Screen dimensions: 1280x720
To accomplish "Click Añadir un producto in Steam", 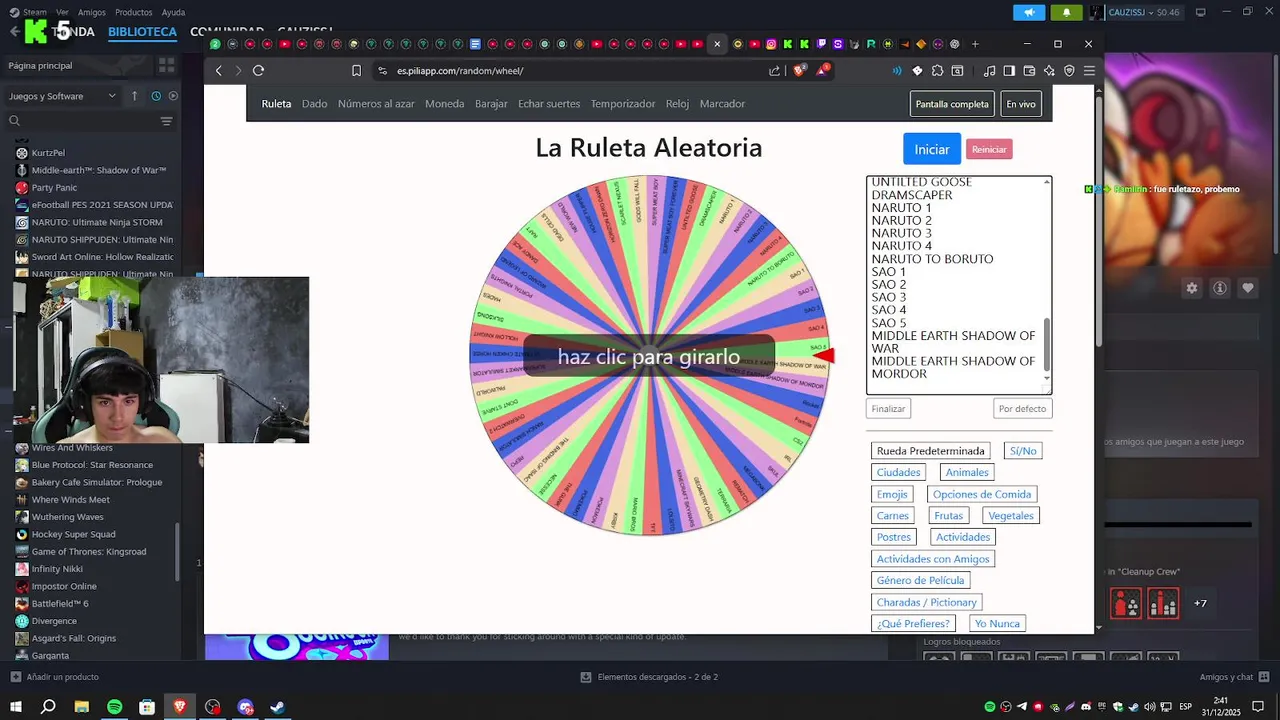I will coord(55,677).
